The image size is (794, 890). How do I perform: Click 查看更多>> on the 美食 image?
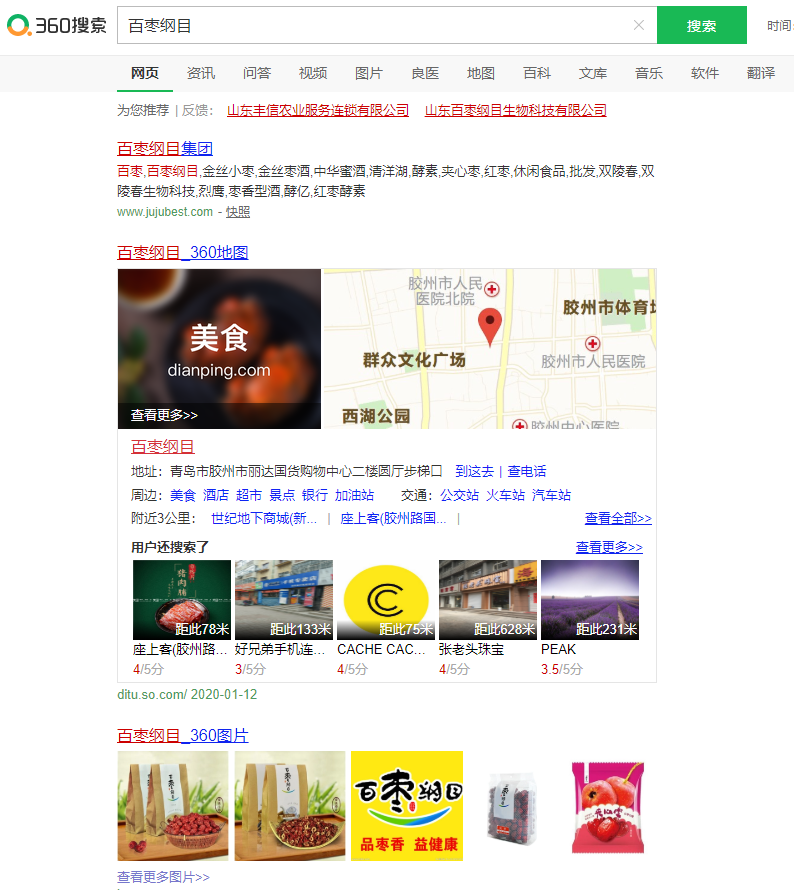164,415
